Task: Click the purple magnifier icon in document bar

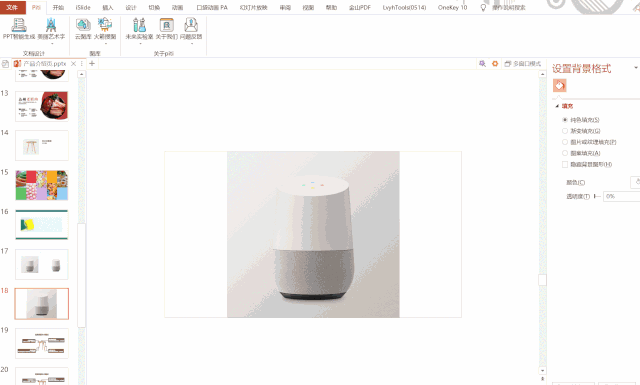Action: coord(482,64)
